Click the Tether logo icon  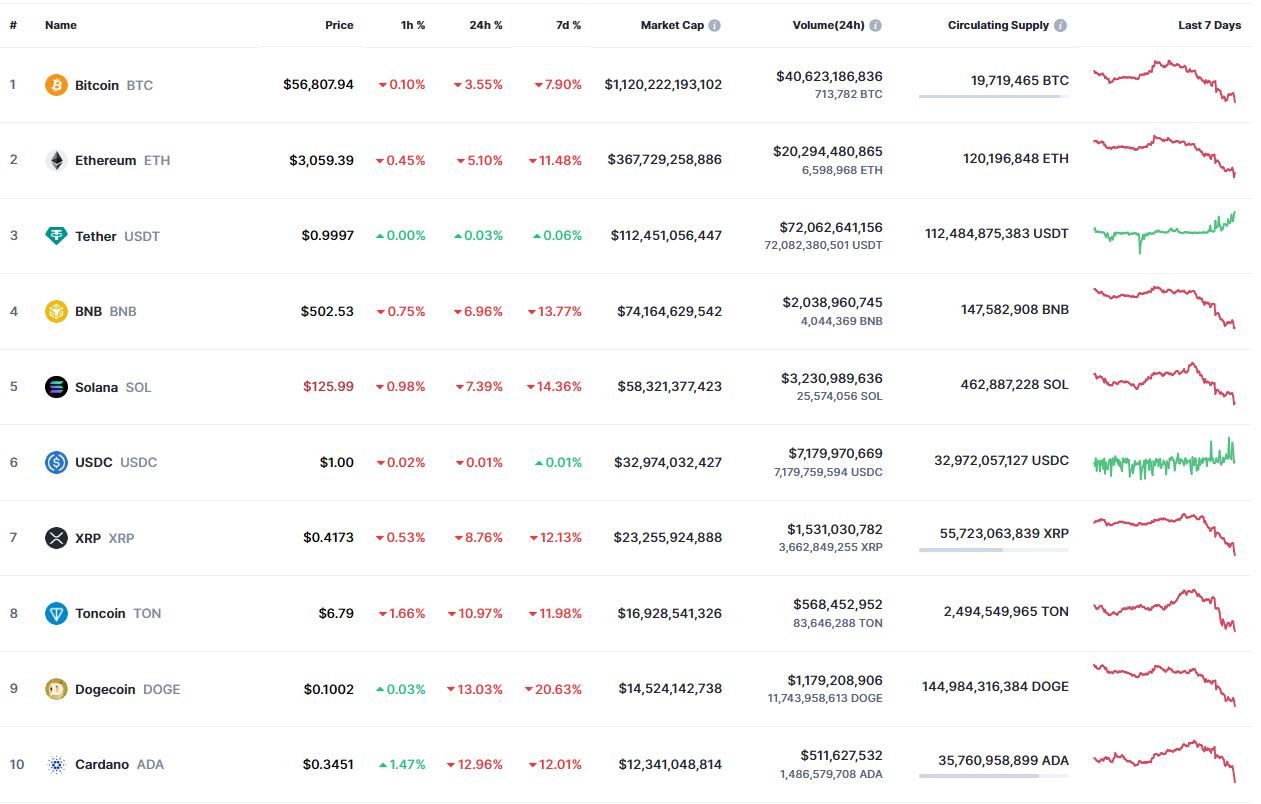click(56, 236)
